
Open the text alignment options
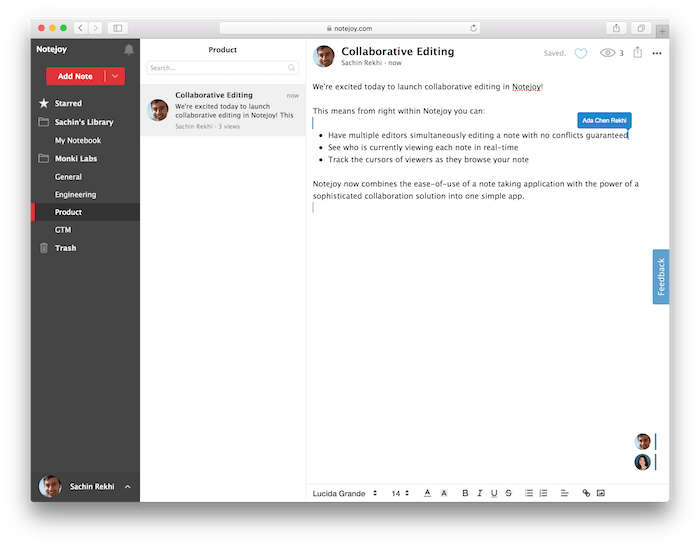coord(564,493)
